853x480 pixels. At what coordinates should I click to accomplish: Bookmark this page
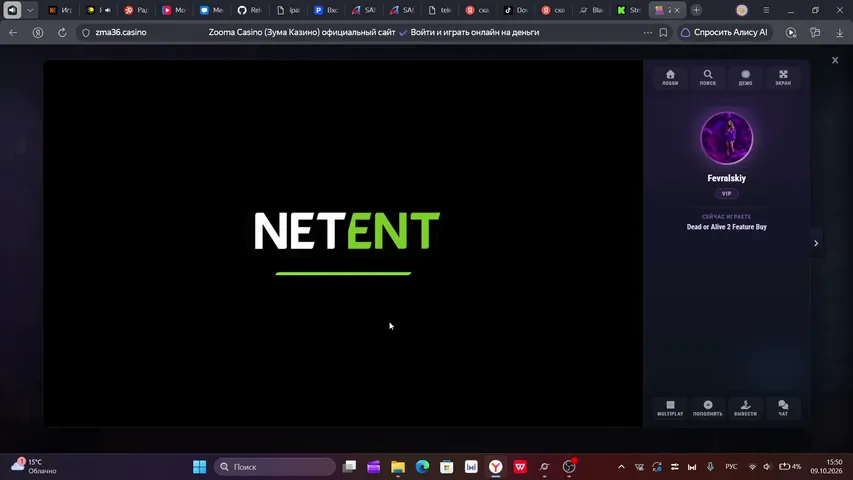(x=663, y=33)
